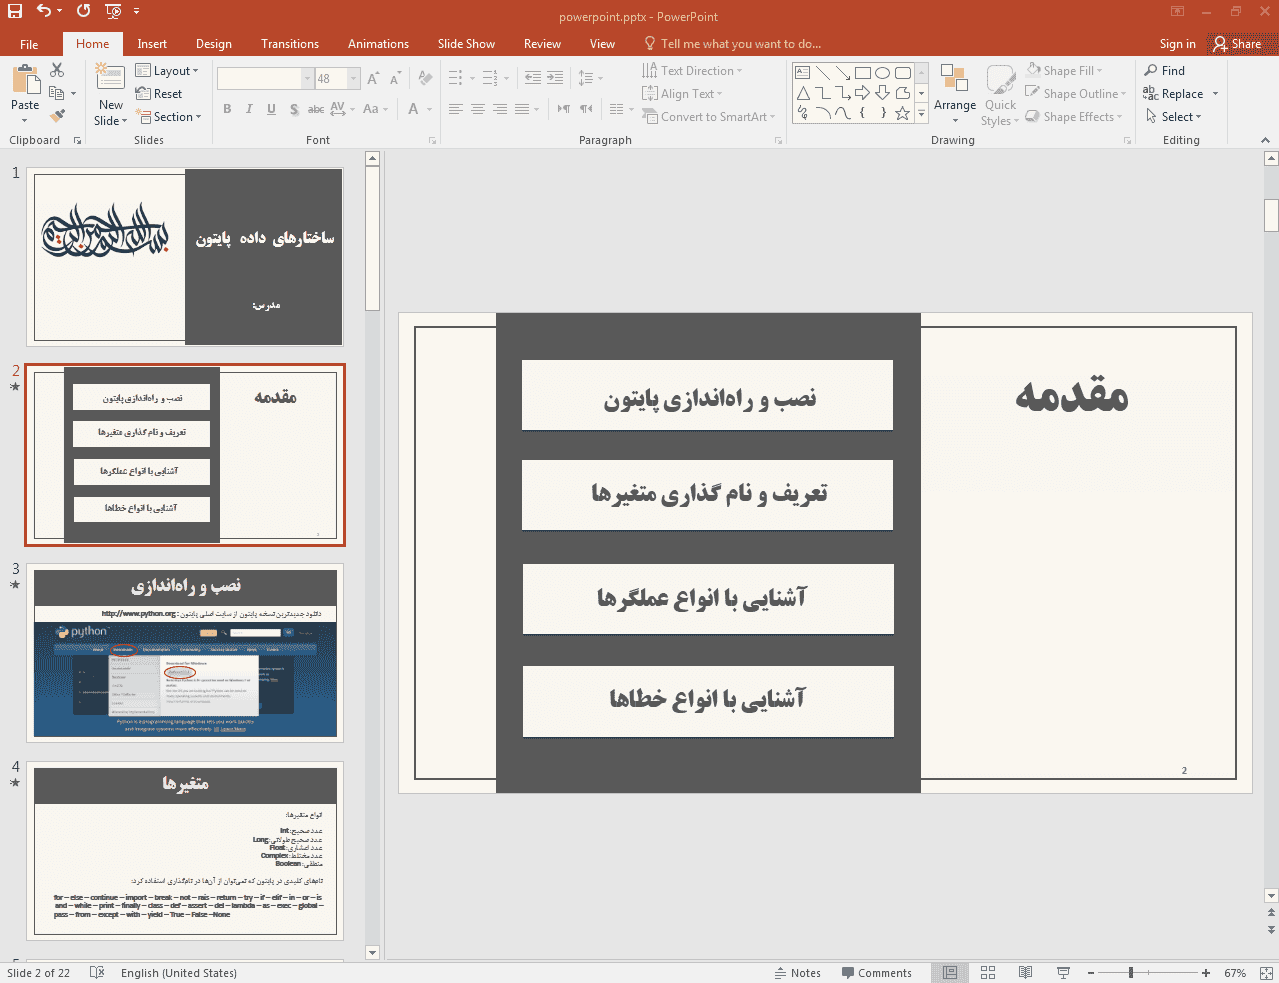Switch to the Design tab
Screen dimensions: 1279x983
[x=214, y=44]
